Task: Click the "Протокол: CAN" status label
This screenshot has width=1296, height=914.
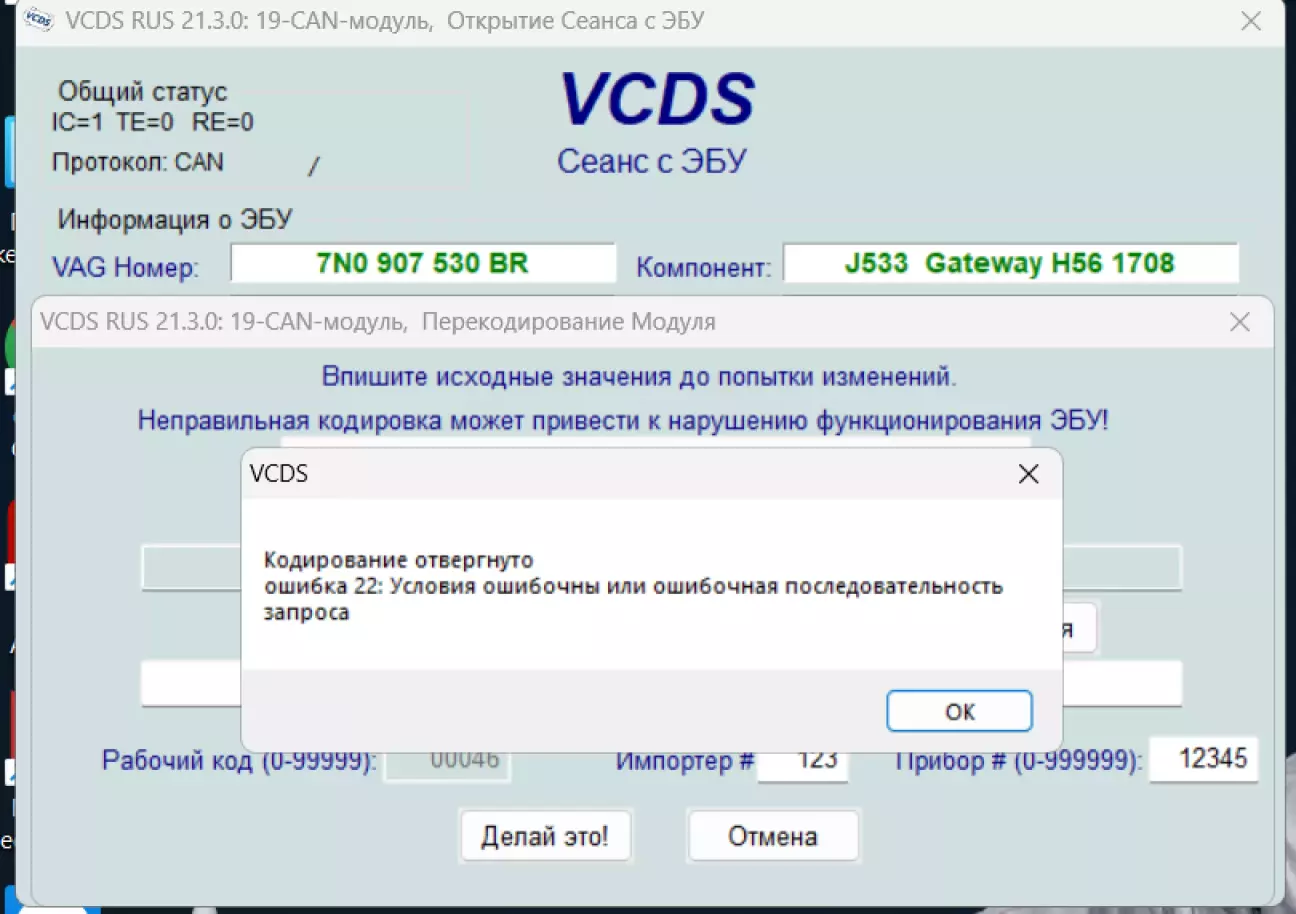Action: point(138,162)
